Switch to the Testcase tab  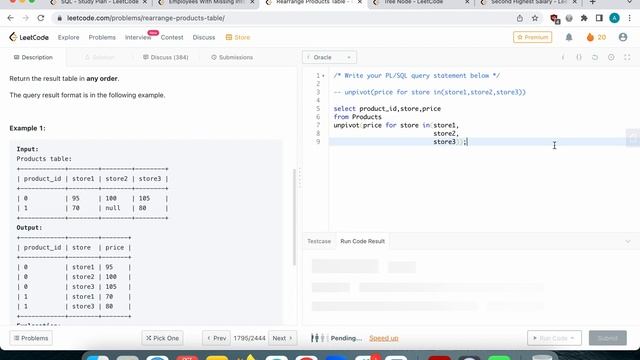tap(319, 241)
